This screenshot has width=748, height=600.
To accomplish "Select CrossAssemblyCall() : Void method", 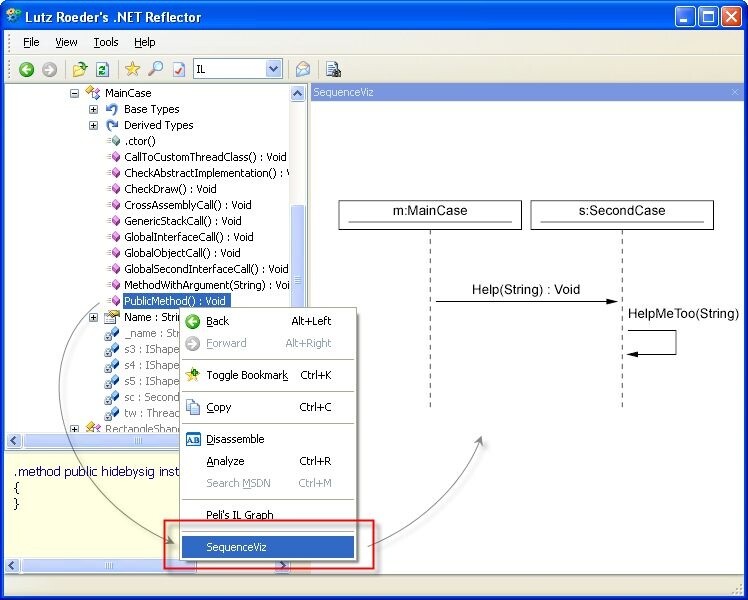I will click(x=187, y=205).
